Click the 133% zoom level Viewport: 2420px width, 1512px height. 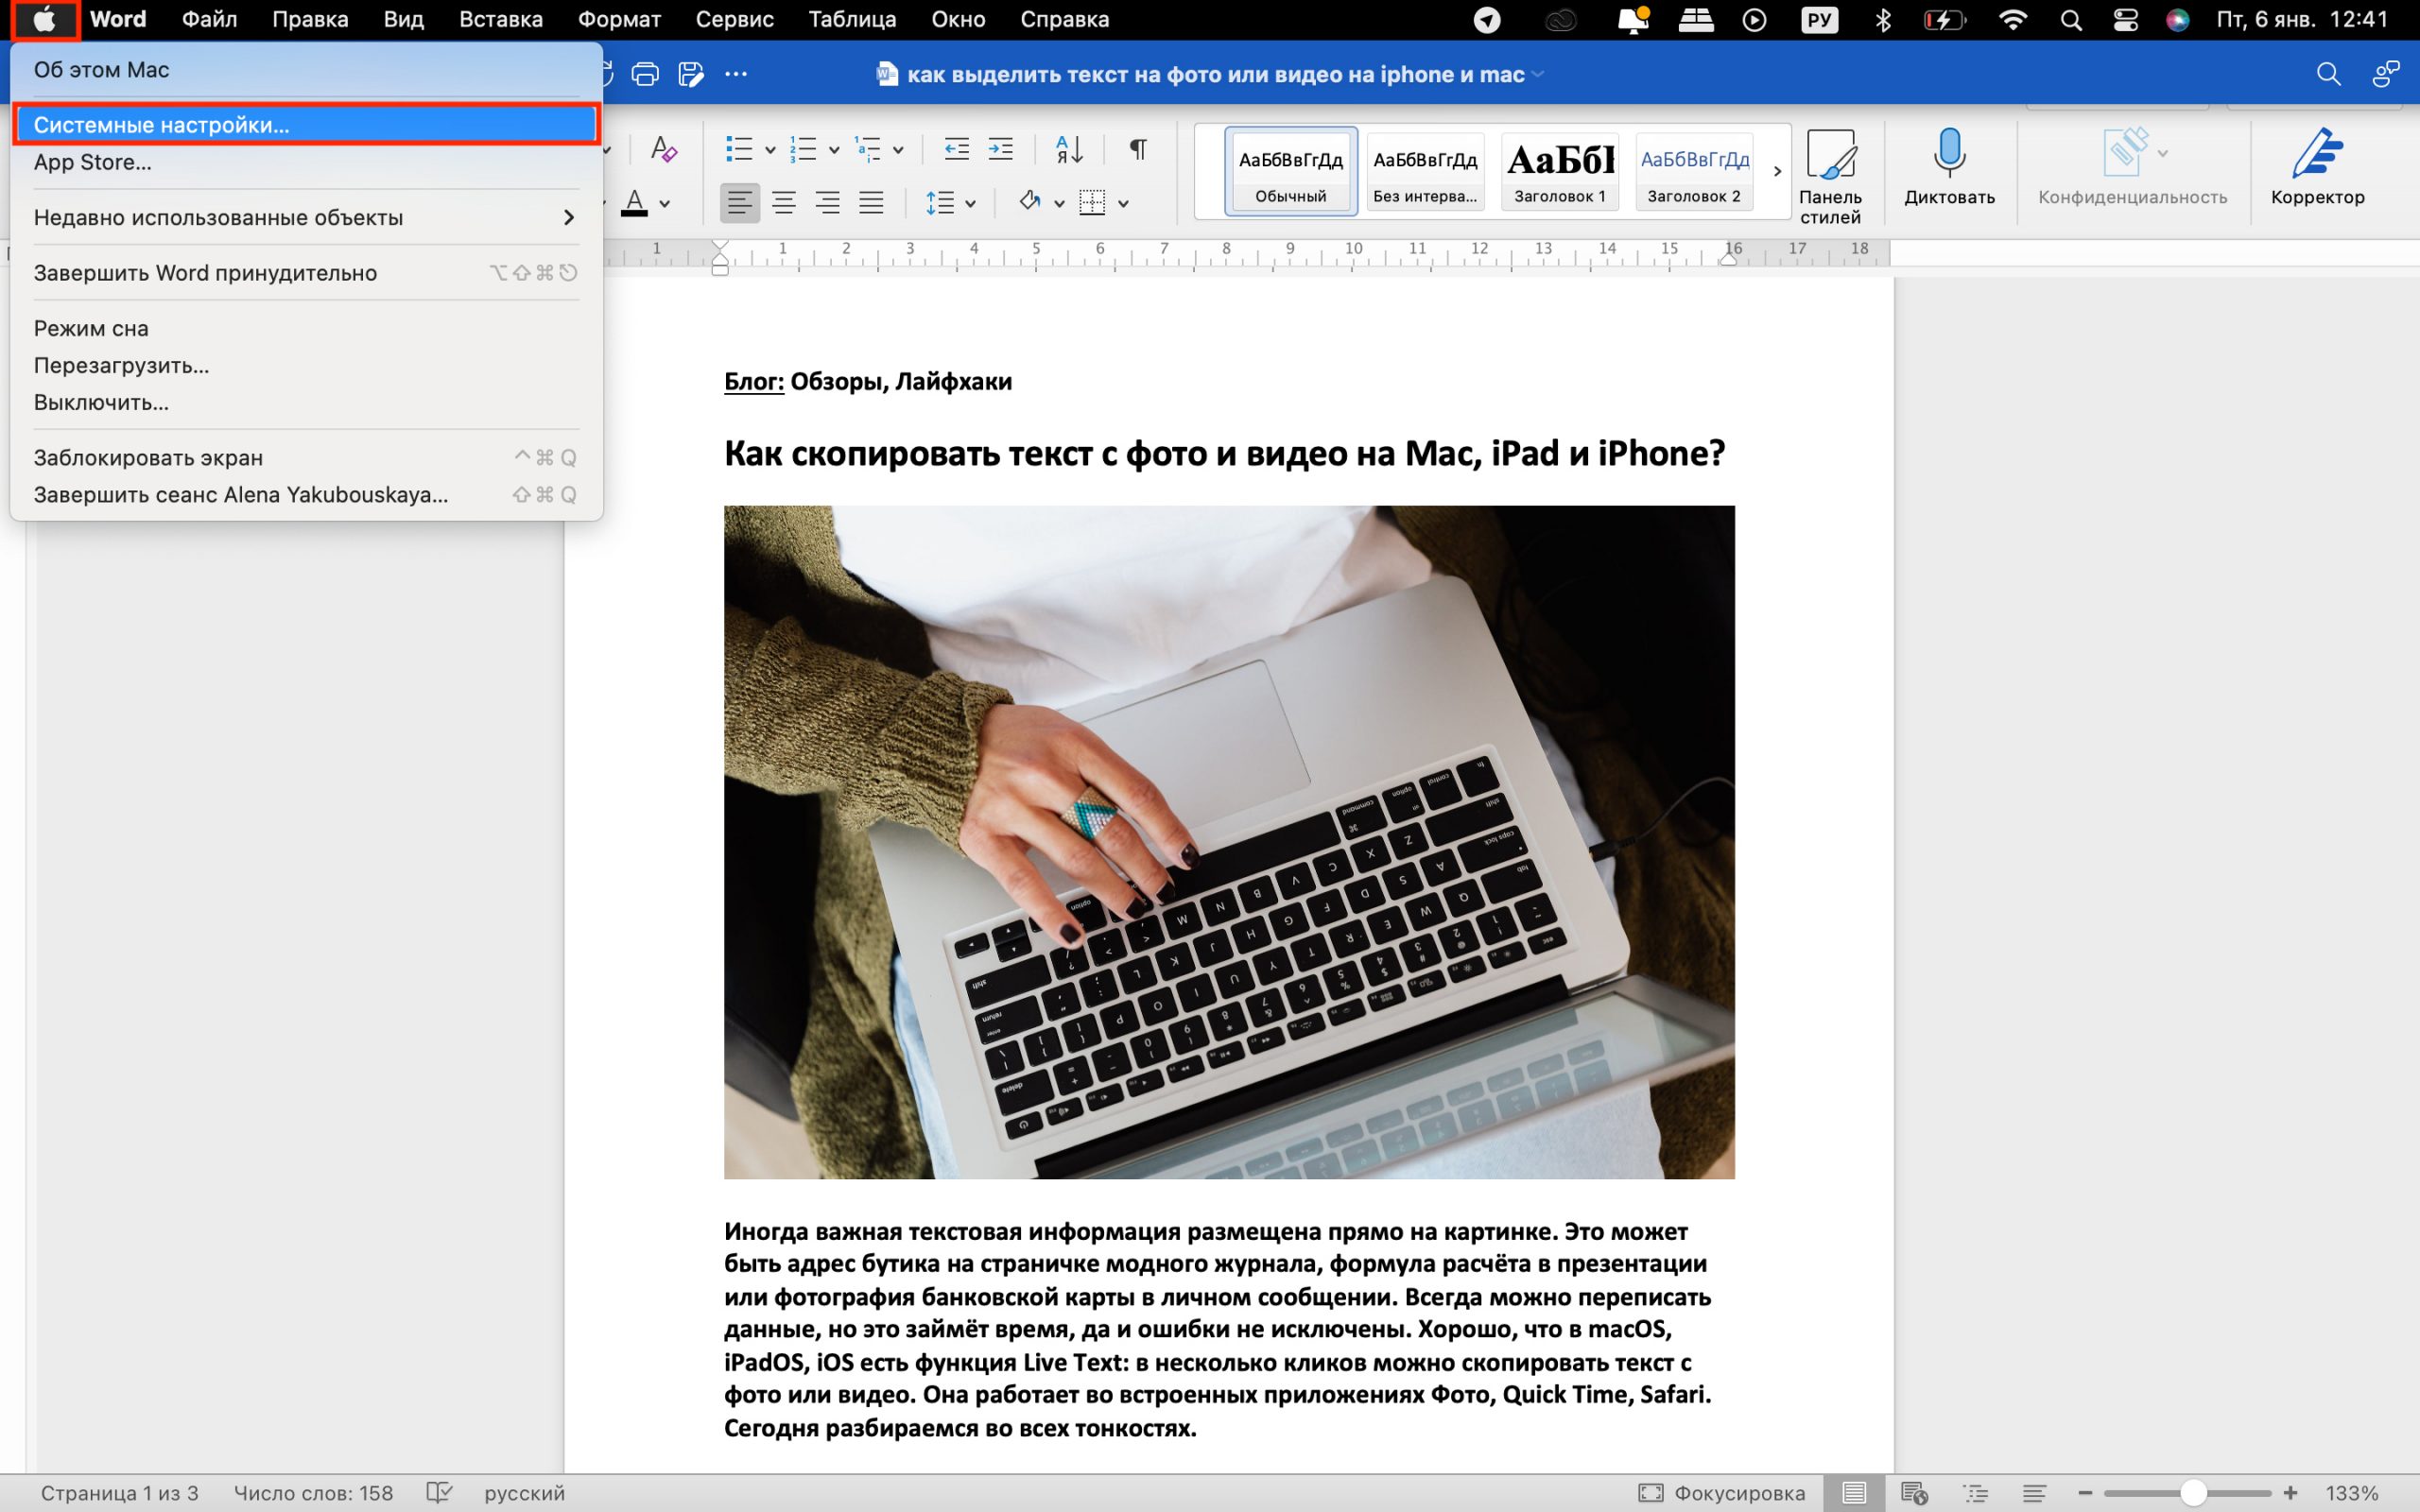[x=2351, y=1493]
